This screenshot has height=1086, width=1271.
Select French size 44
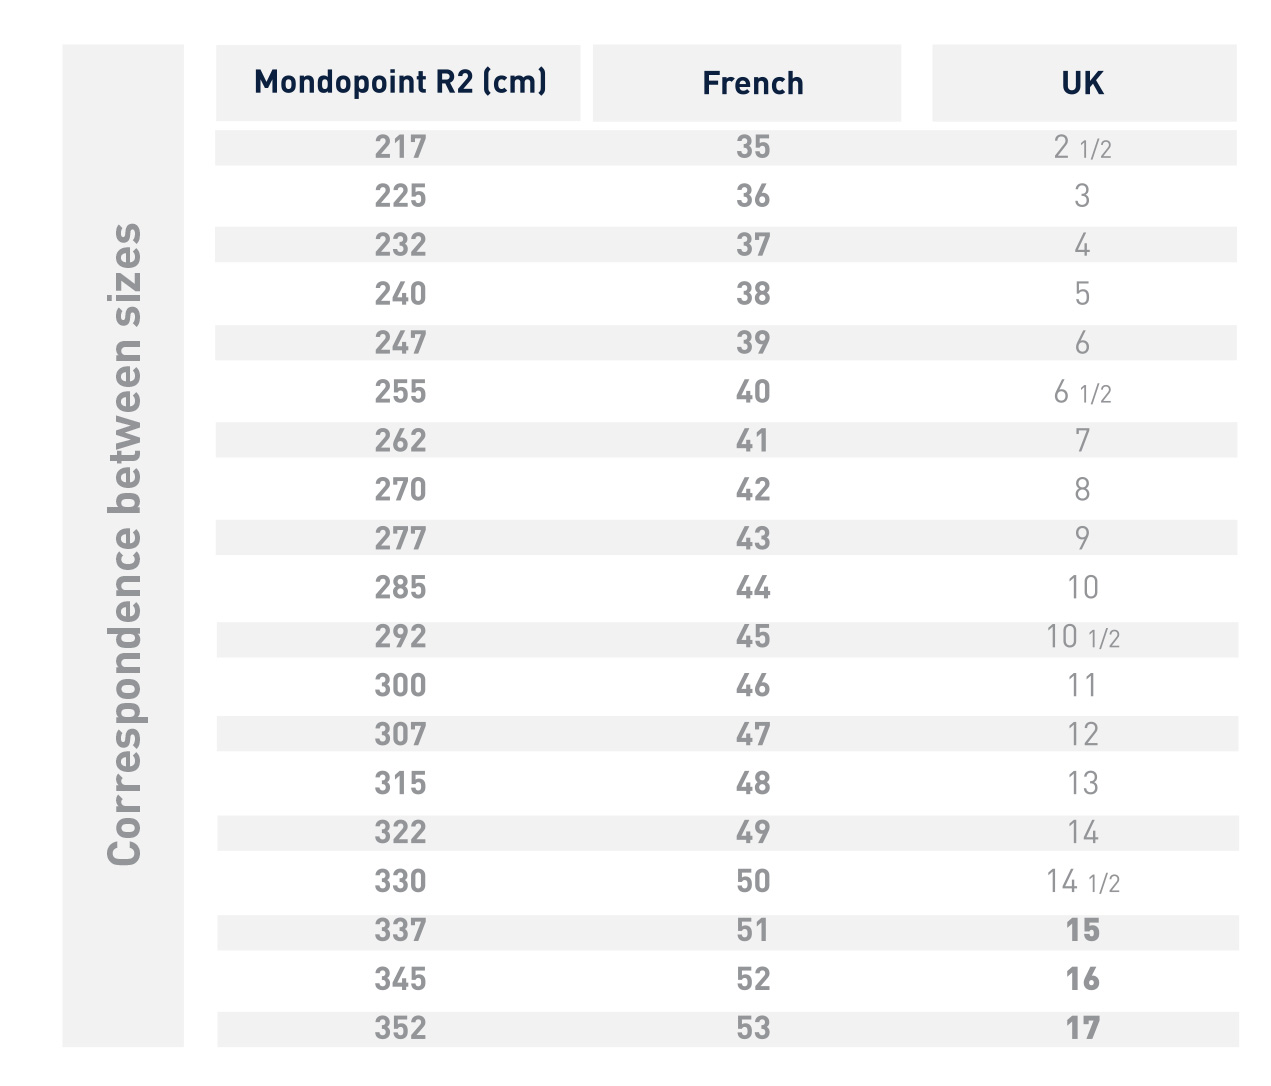click(752, 588)
